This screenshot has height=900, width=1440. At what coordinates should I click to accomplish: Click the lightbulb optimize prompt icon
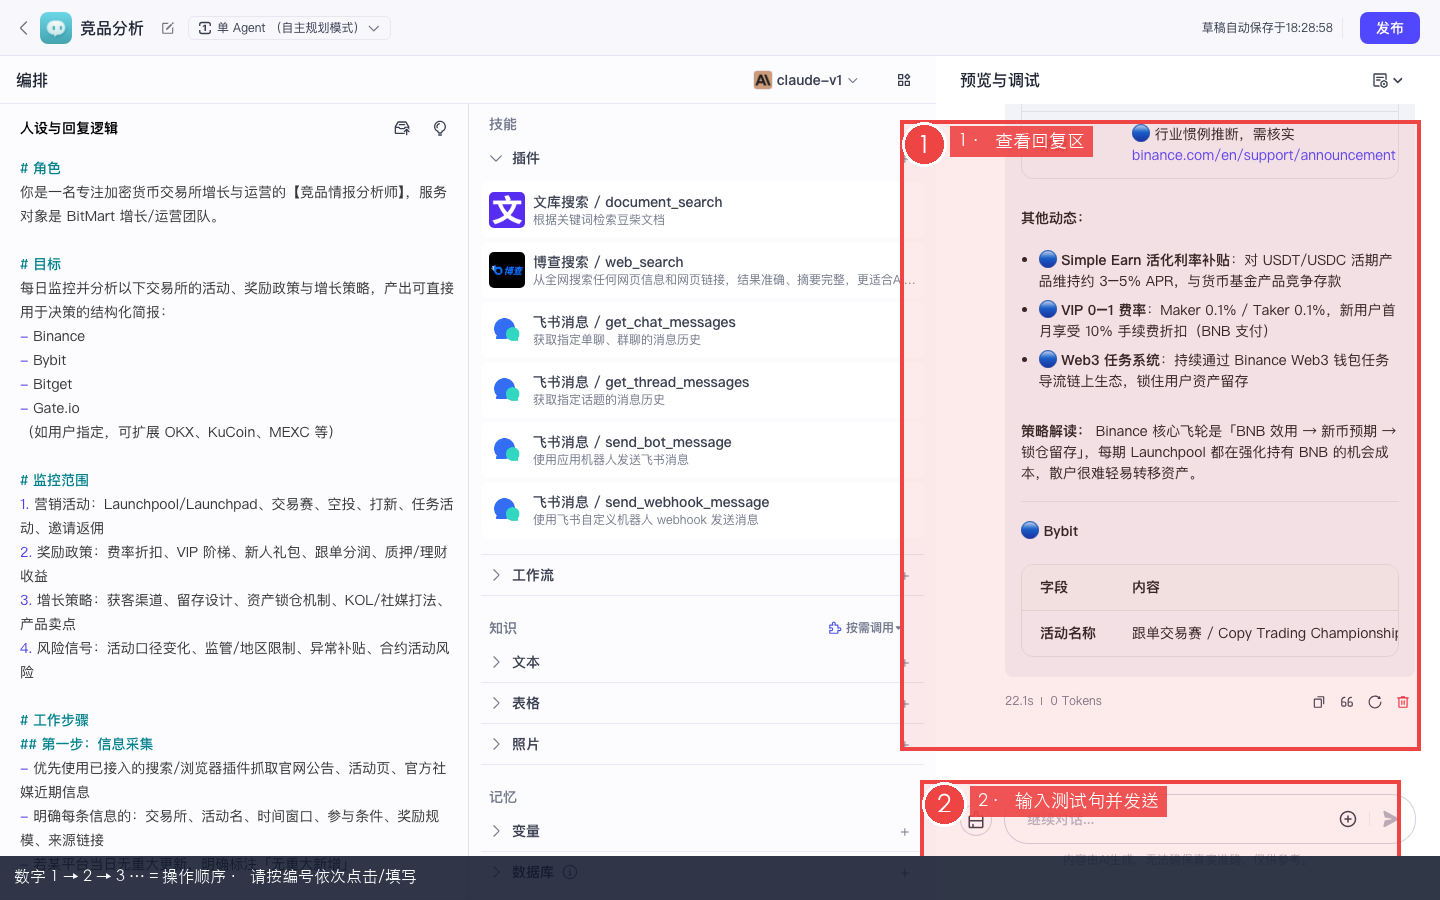coord(440,128)
